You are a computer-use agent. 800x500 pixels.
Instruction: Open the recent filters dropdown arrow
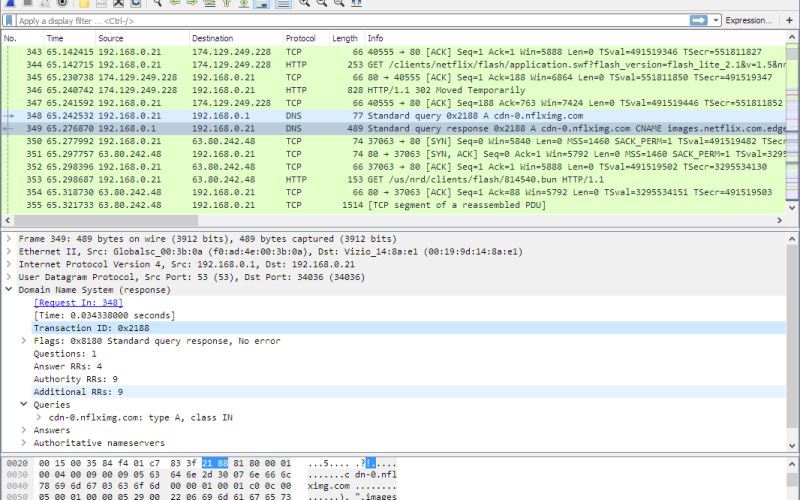point(716,20)
